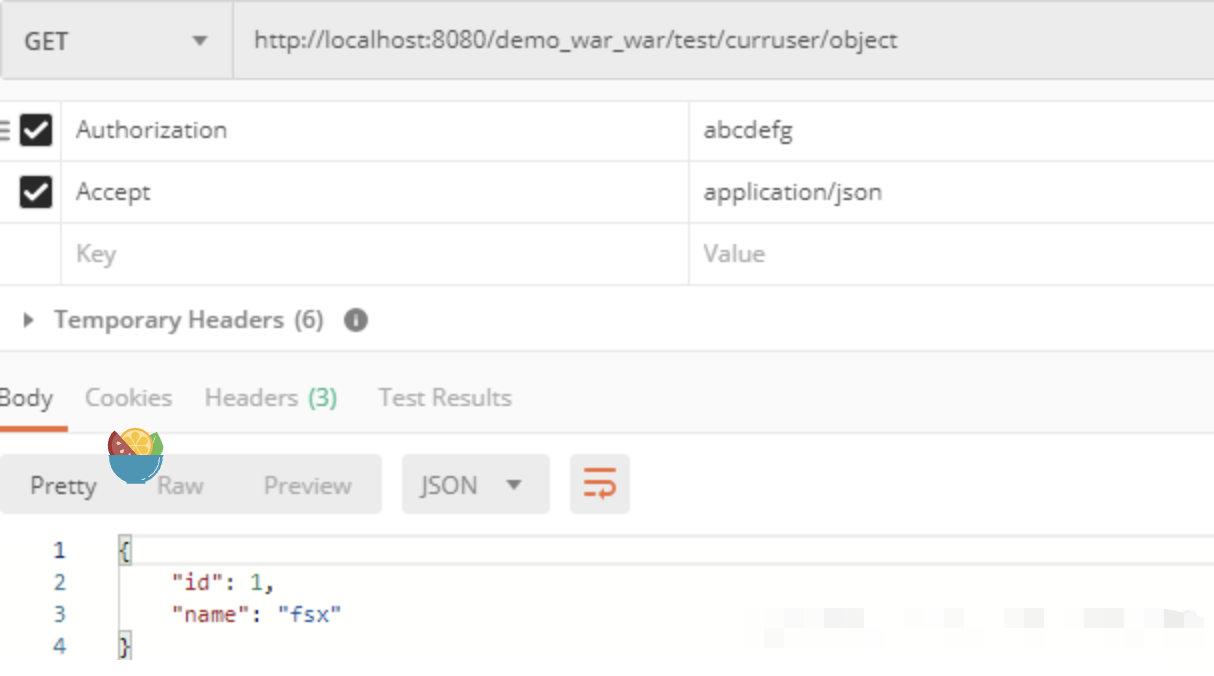The image size is (1214, 676).
Task: Click the drag handle beside Authorization row
Action: 5,130
